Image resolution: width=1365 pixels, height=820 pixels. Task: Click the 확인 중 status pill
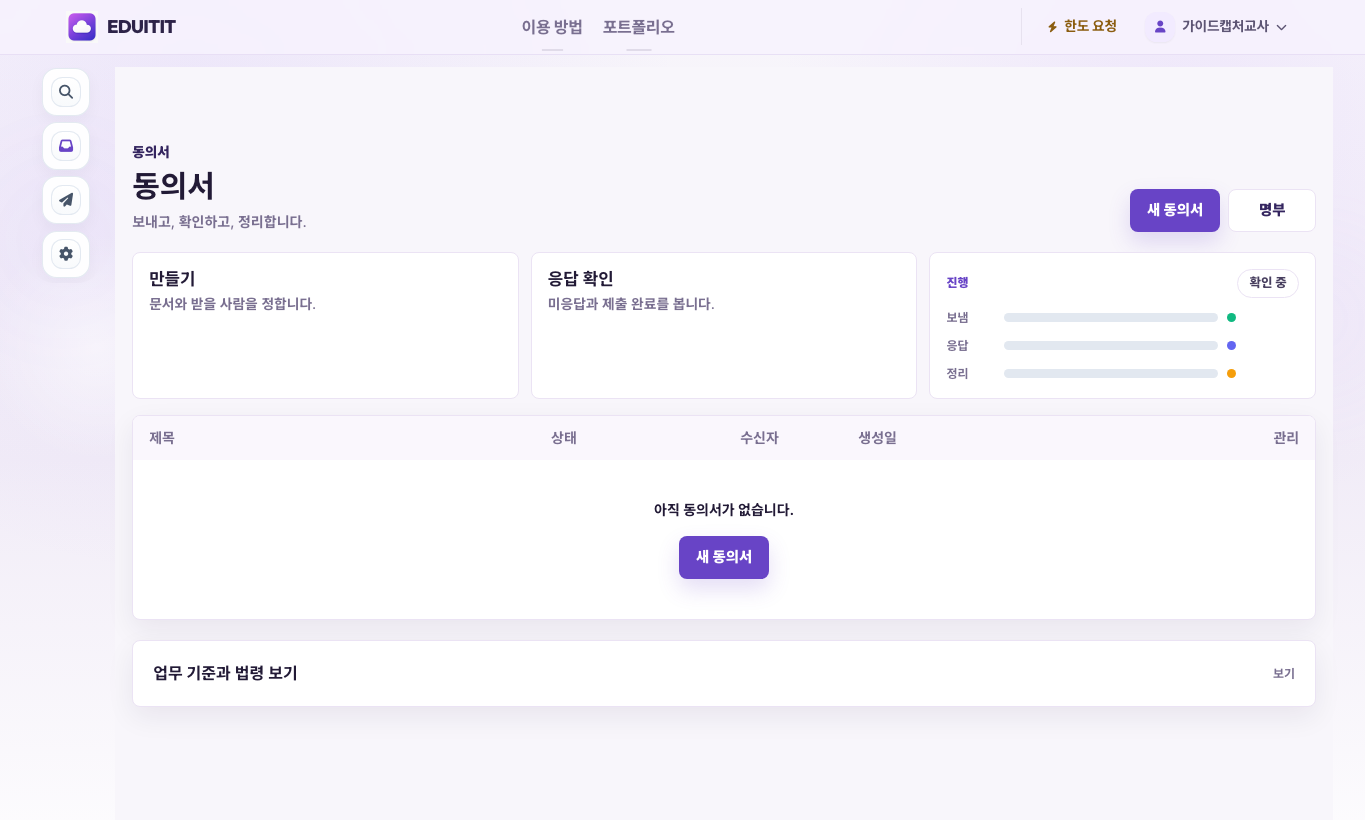click(x=1268, y=283)
